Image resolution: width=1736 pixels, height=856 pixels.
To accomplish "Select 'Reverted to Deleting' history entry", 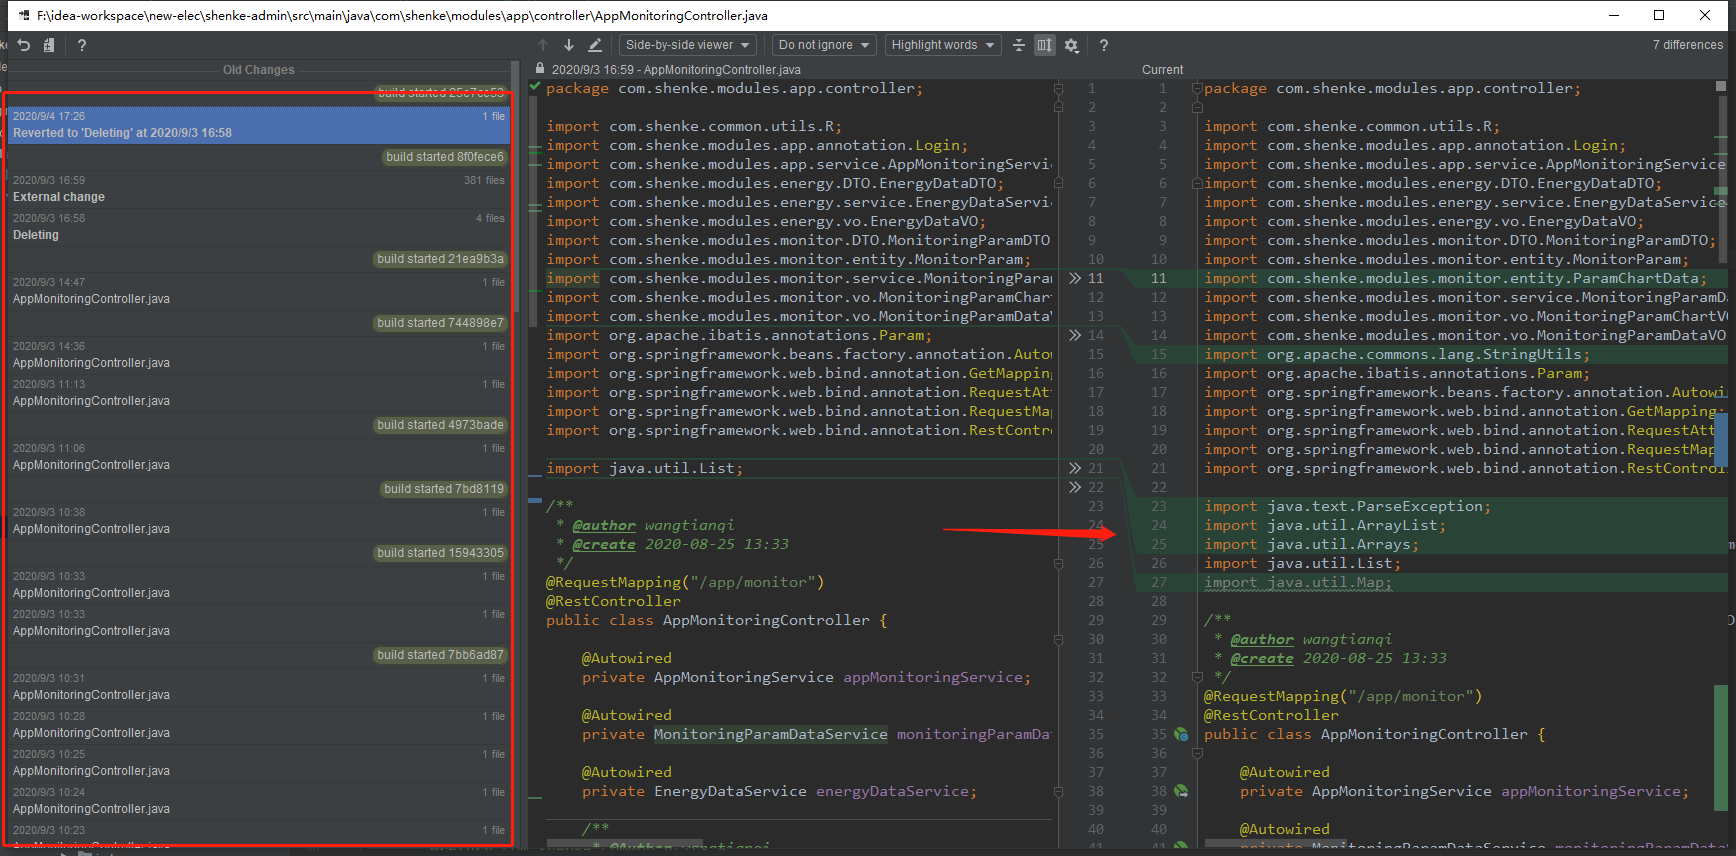I will click(x=259, y=125).
